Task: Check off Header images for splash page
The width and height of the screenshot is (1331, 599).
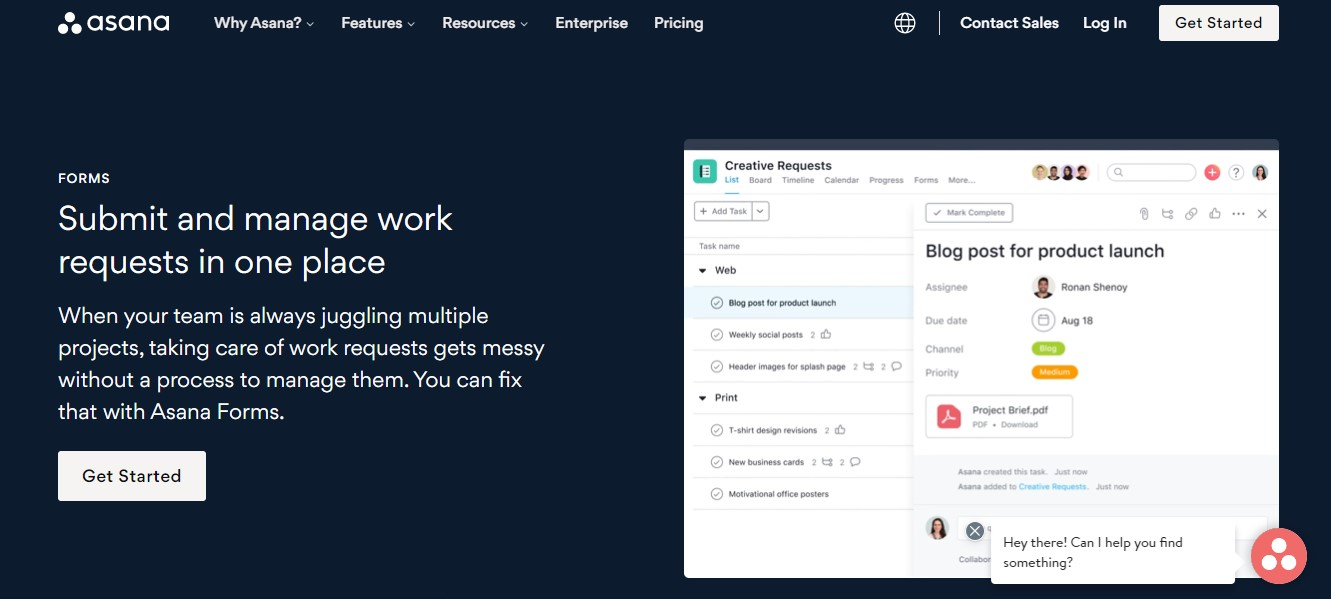Action: (716, 366)
